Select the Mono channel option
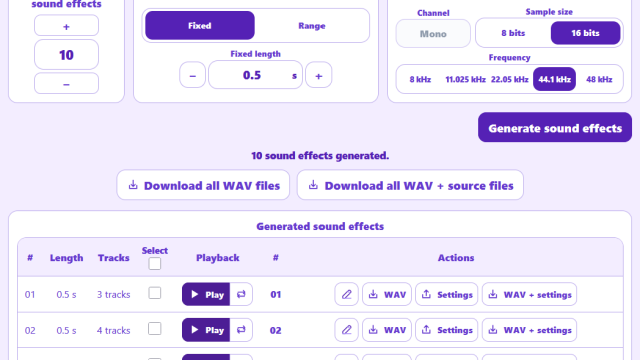The height and width of the screenshot is (360, 640). pos(433,34)
